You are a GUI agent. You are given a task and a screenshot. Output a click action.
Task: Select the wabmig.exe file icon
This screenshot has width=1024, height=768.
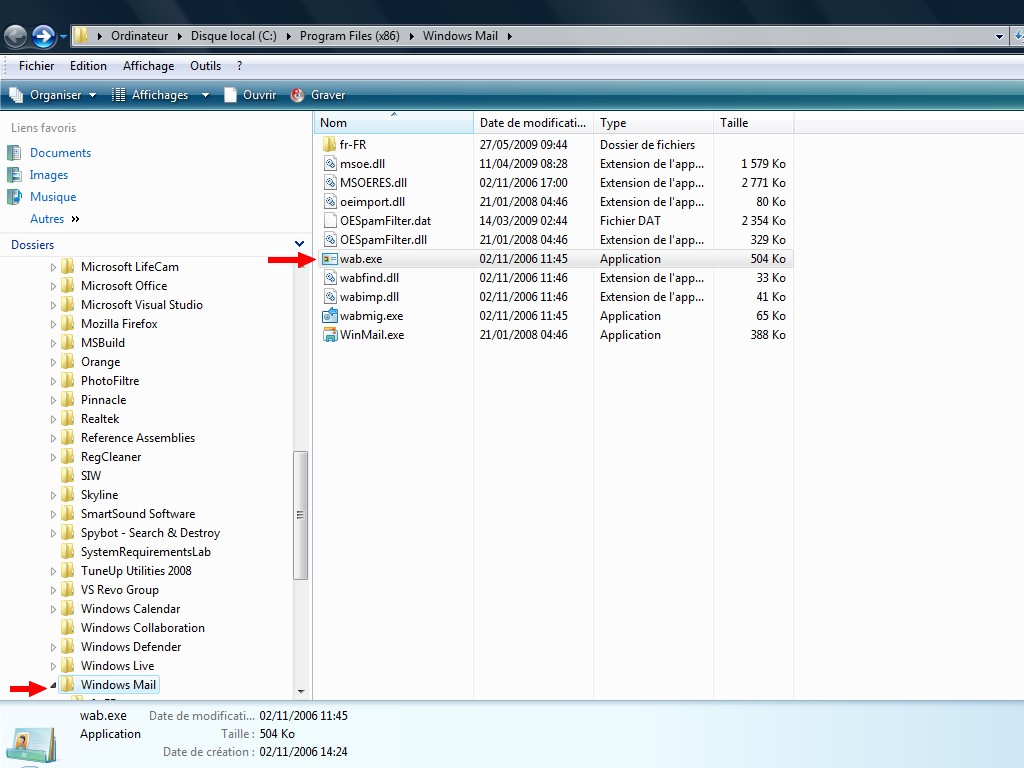click(x=331, y=316)
